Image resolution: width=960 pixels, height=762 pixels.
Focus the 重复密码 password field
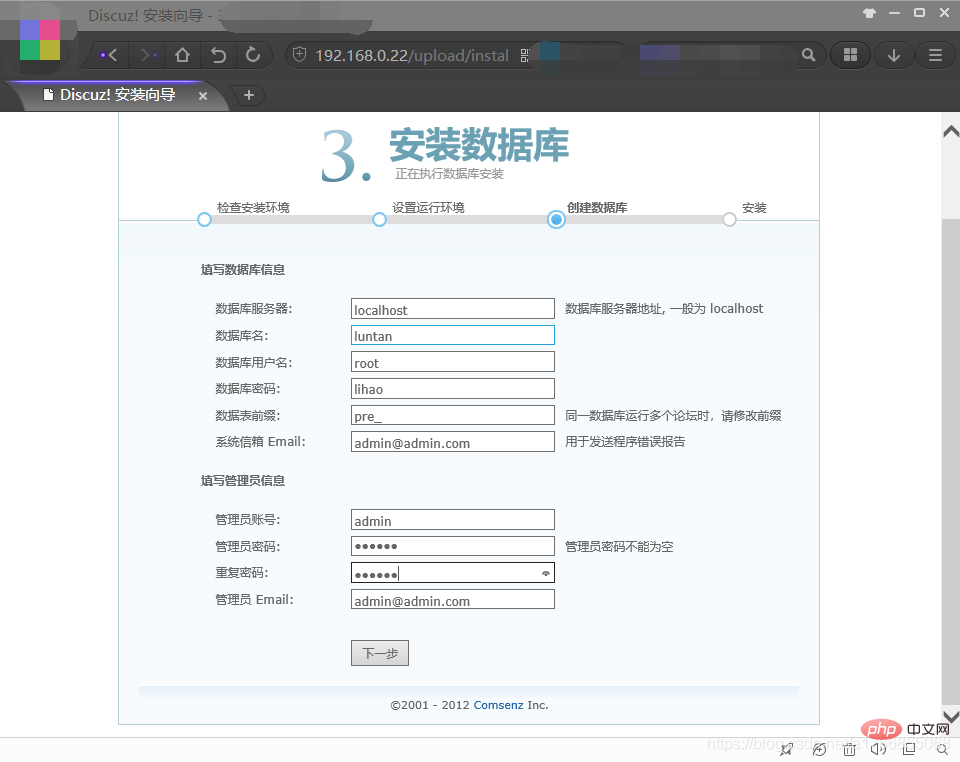453,573
